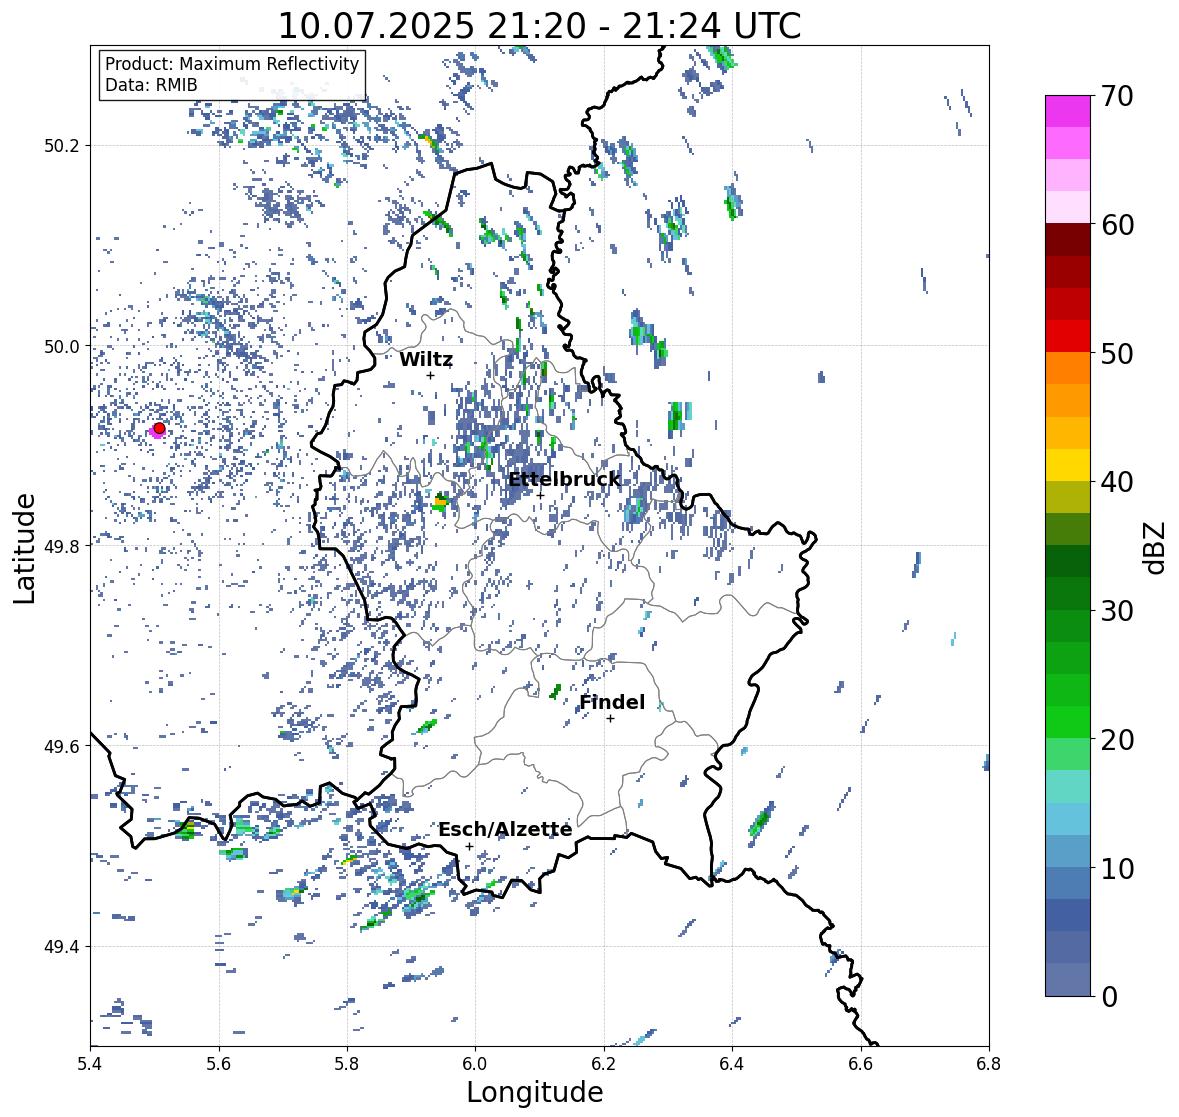Viewport: 1179px width, 1117px height.
Task: Click the 'dBZ' colorbar label
Action: click(1156, 547)
